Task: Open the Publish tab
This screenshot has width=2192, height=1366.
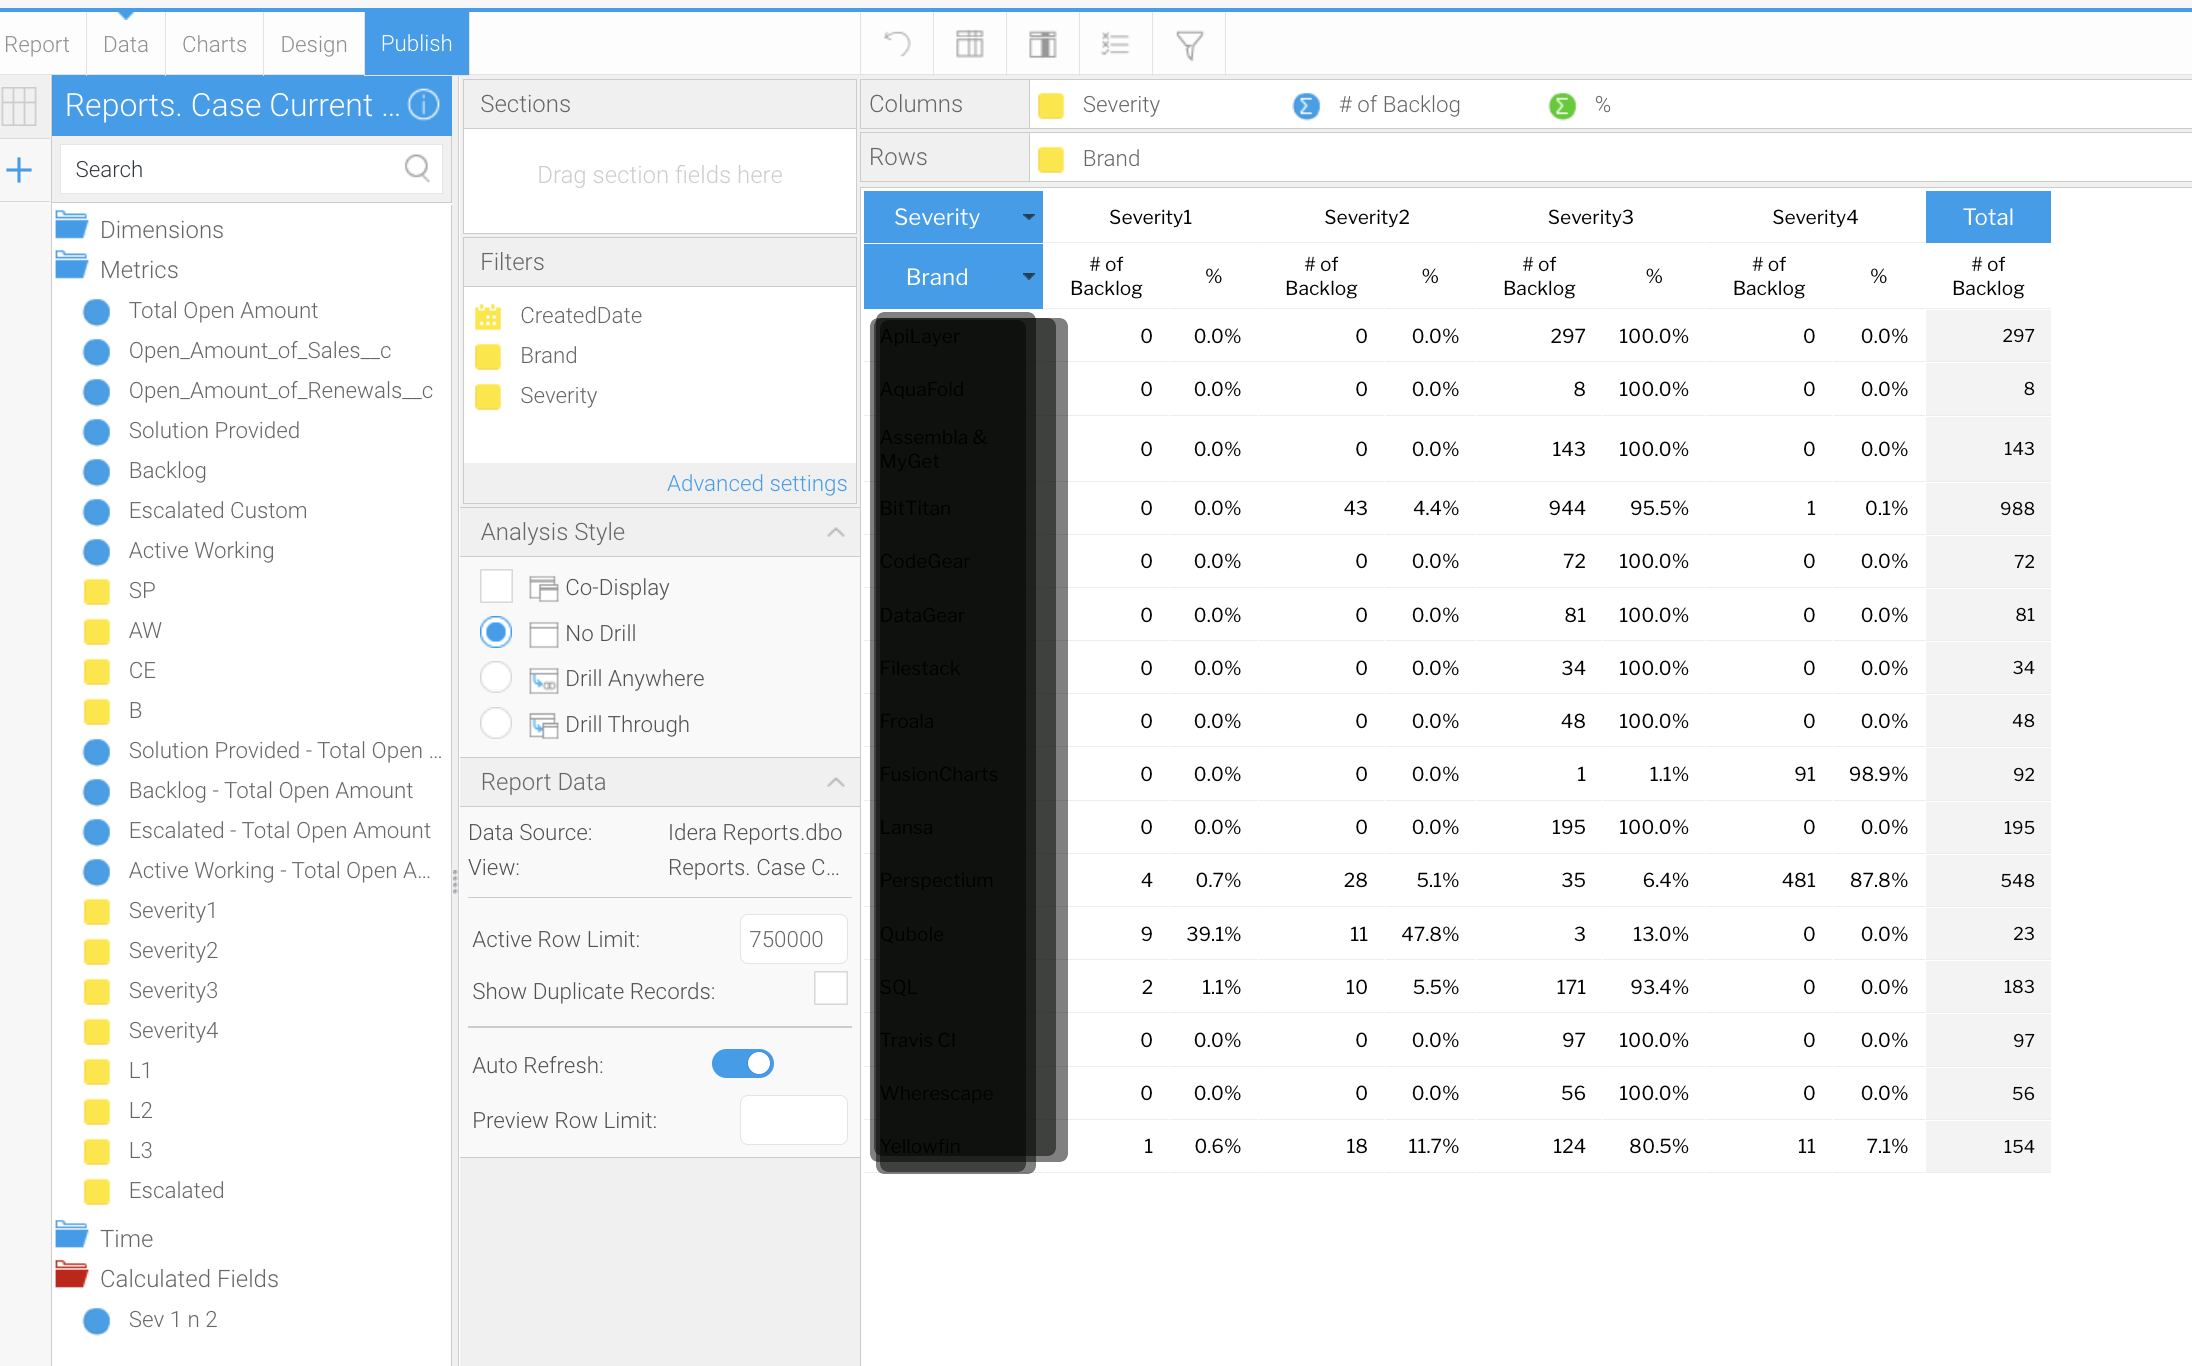Action: click(416, 43)
